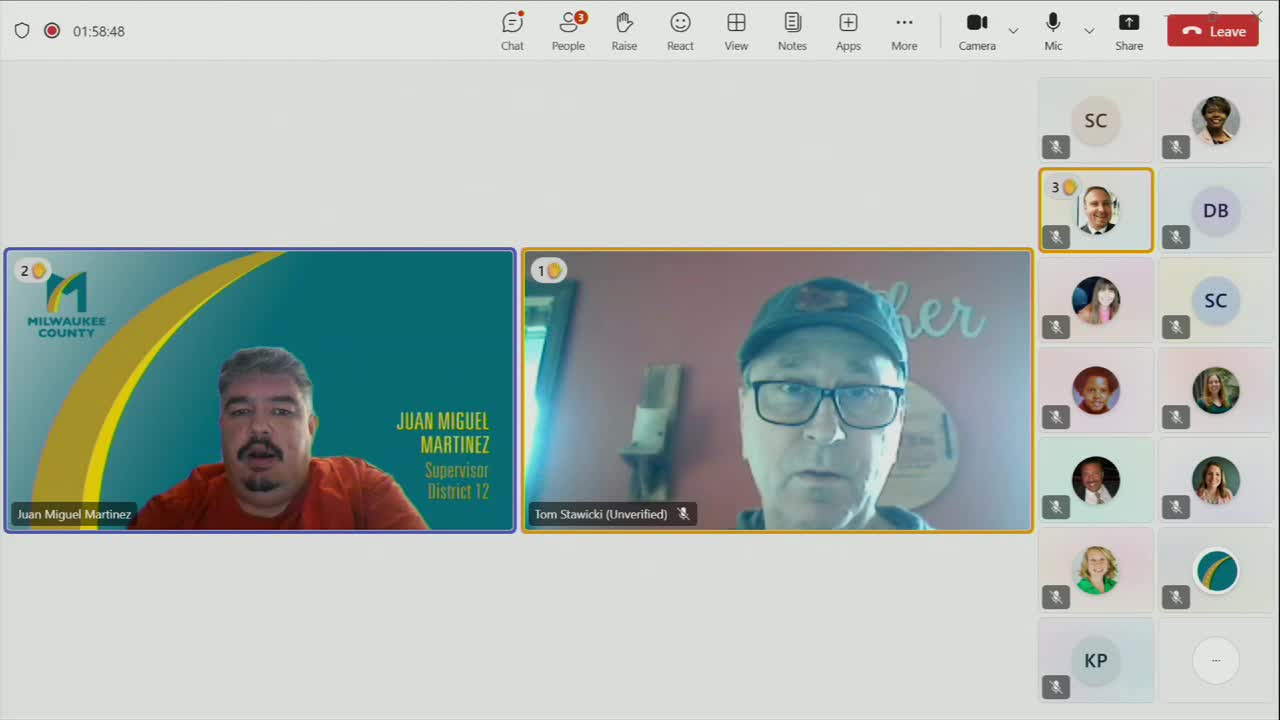This screenshot has height=720, width=1280.
Task: Open the React emoji reactions
Action: pos(680,31)
